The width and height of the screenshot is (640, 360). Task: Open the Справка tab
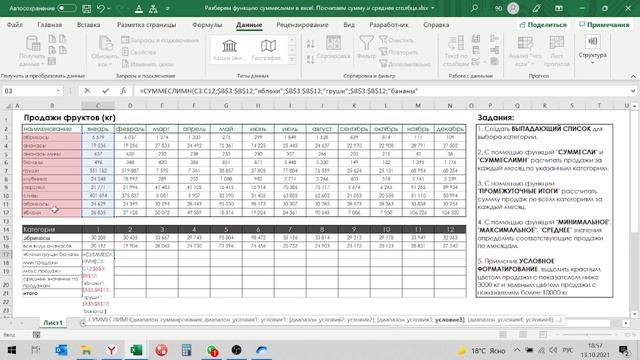pos(436,25)
